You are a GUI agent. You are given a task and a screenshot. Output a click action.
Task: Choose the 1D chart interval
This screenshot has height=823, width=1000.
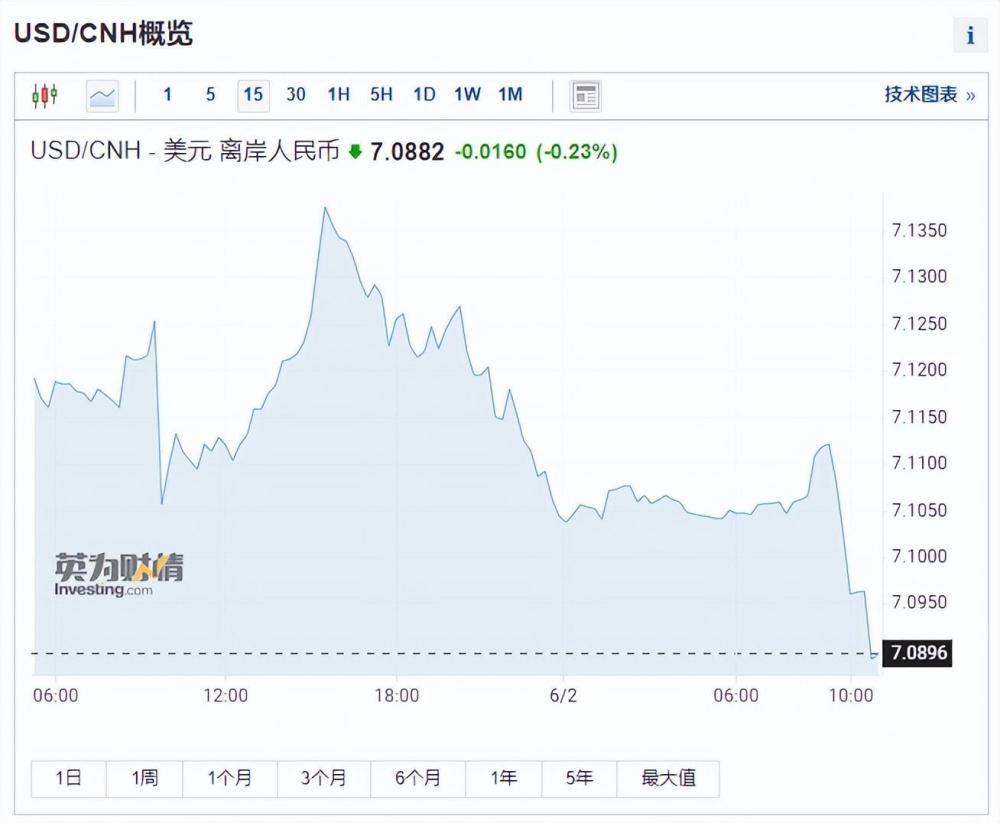point(424,95)
